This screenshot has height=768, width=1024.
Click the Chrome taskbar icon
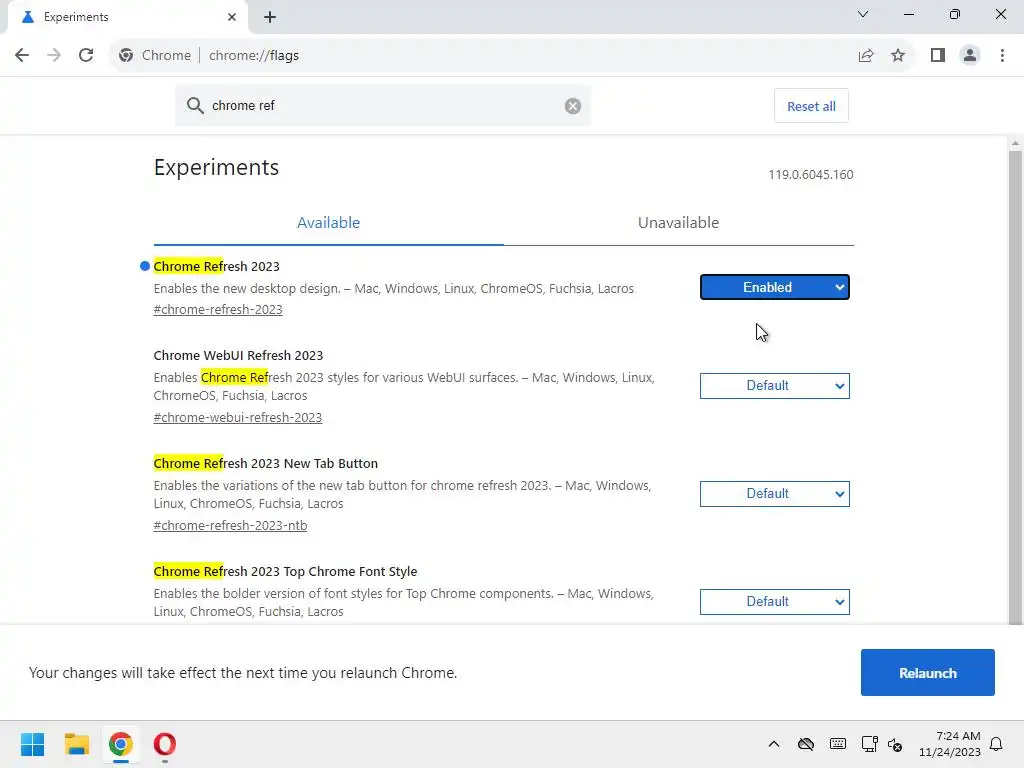tap(120, 744)
